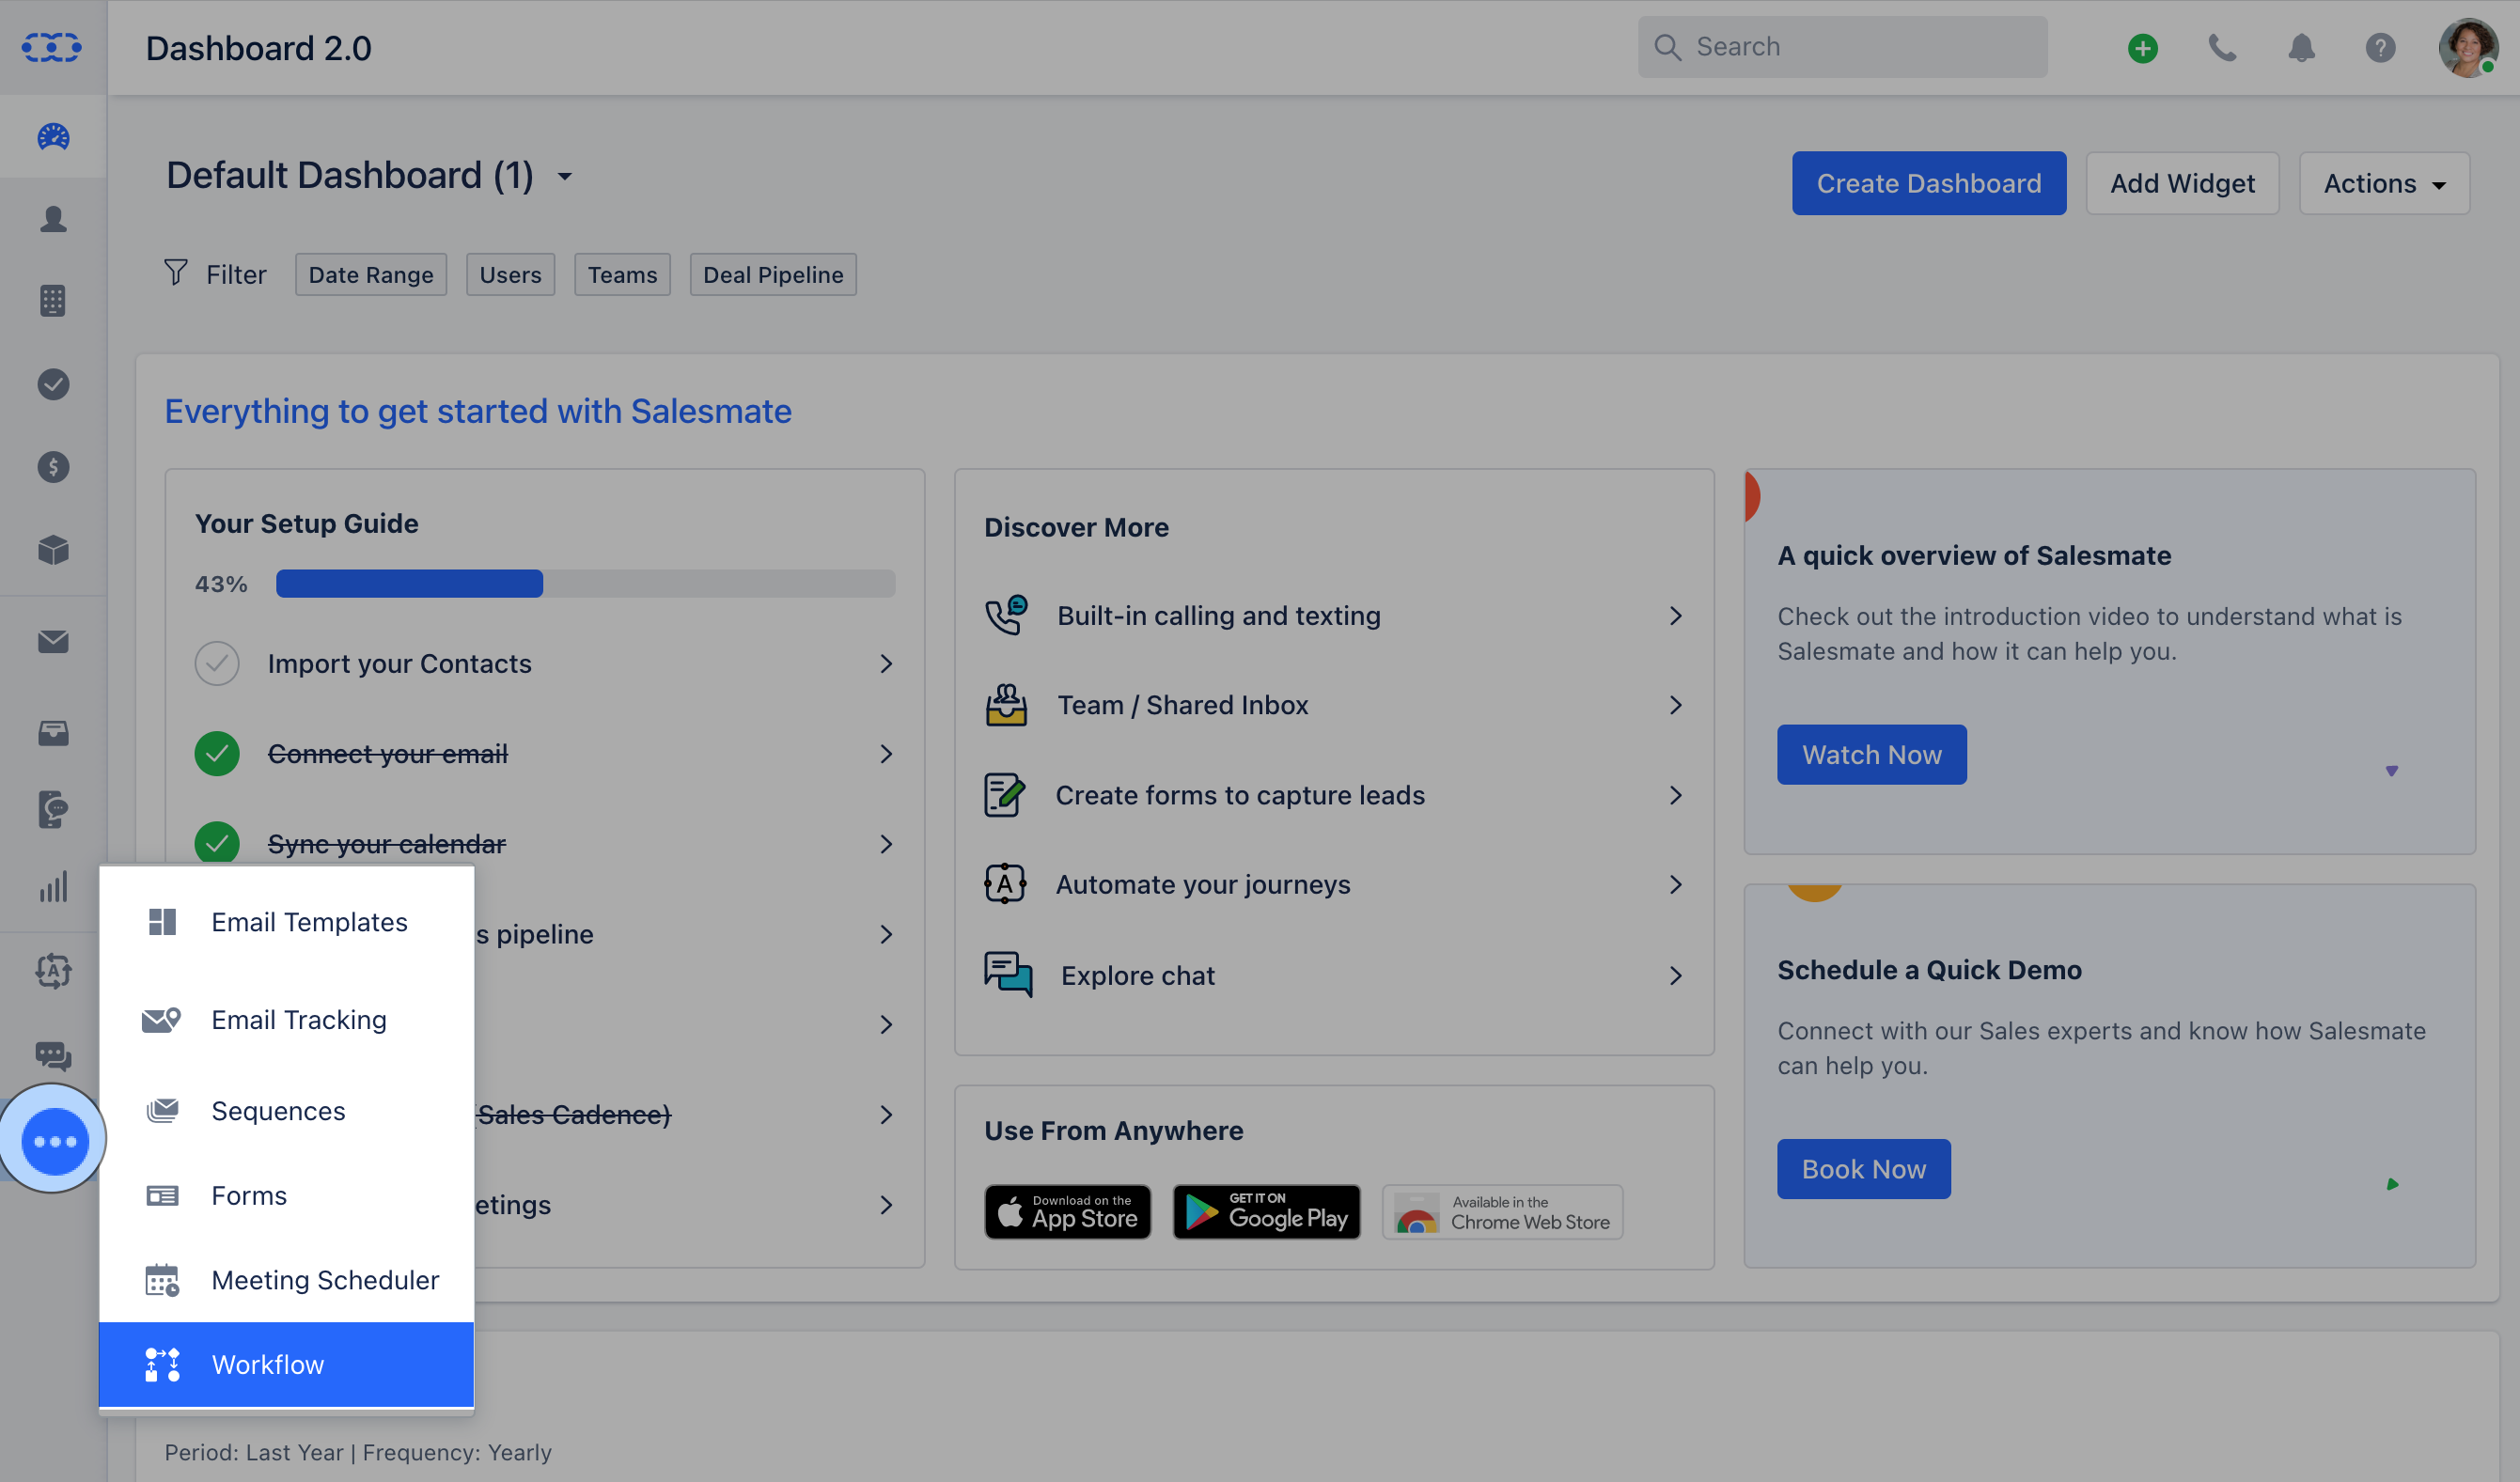Image resolution: width=2520 pixels, height=1482 pixels.
Task: Expand the Built-in calling and texting chevron
Action: (1676, 615)
